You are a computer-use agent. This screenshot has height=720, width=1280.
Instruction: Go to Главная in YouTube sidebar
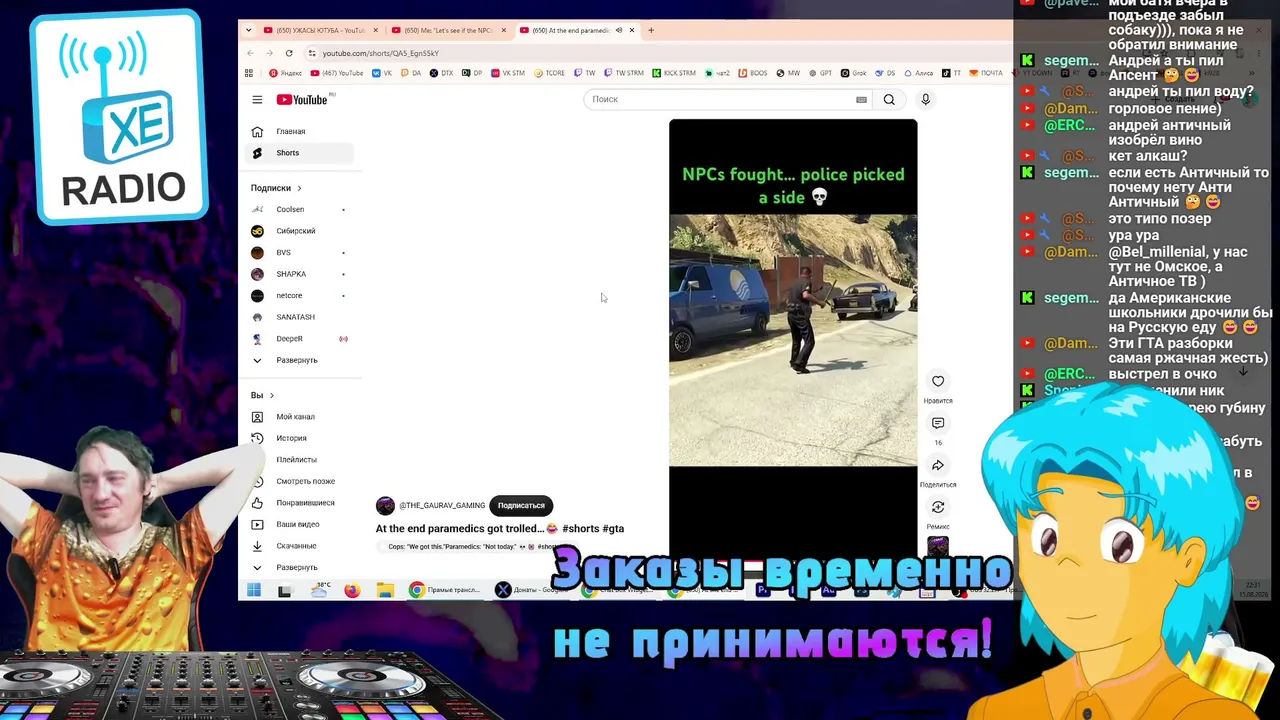coord(301,131)
